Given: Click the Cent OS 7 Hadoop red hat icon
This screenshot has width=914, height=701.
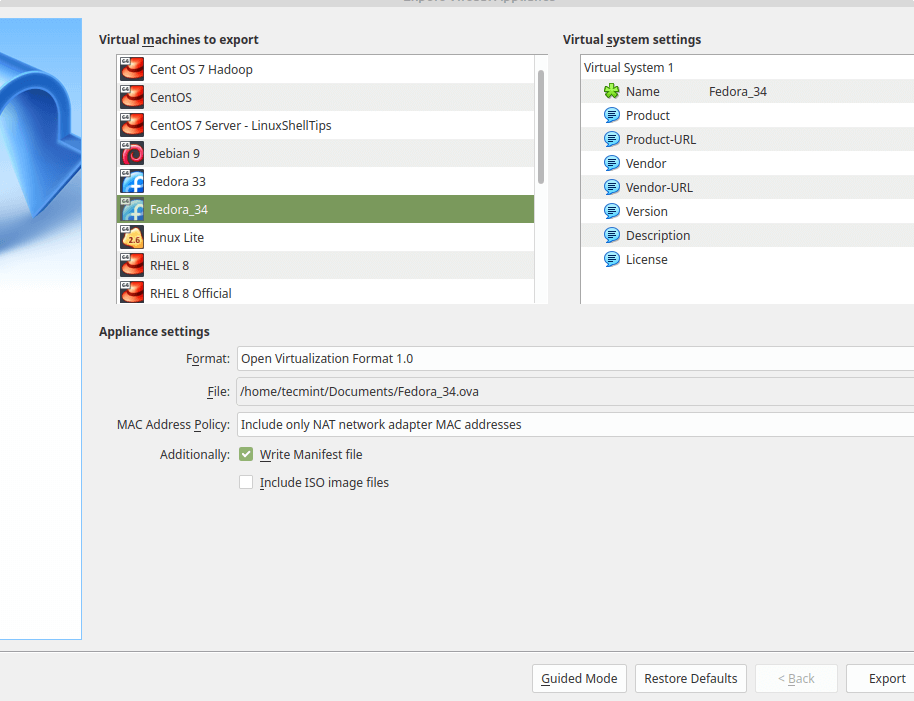Looking at the screenshot, I should [x=132, y=69].
